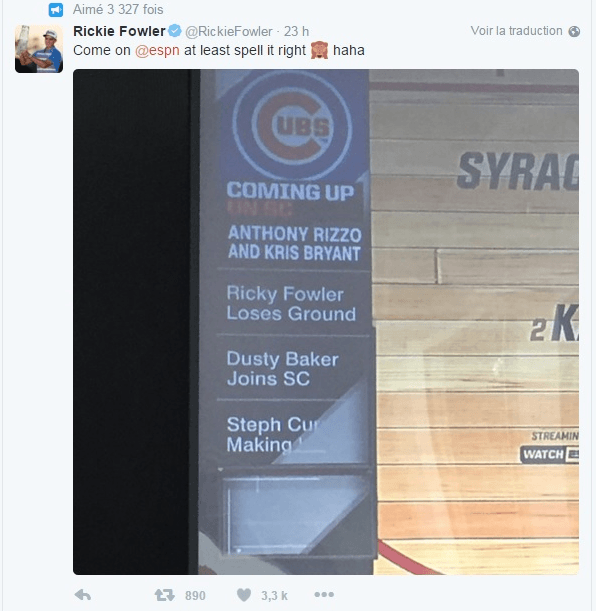Viewport: 596px width, 611px height.
Task: Retweet the tweet using the arrows icon
Action: 164,595
